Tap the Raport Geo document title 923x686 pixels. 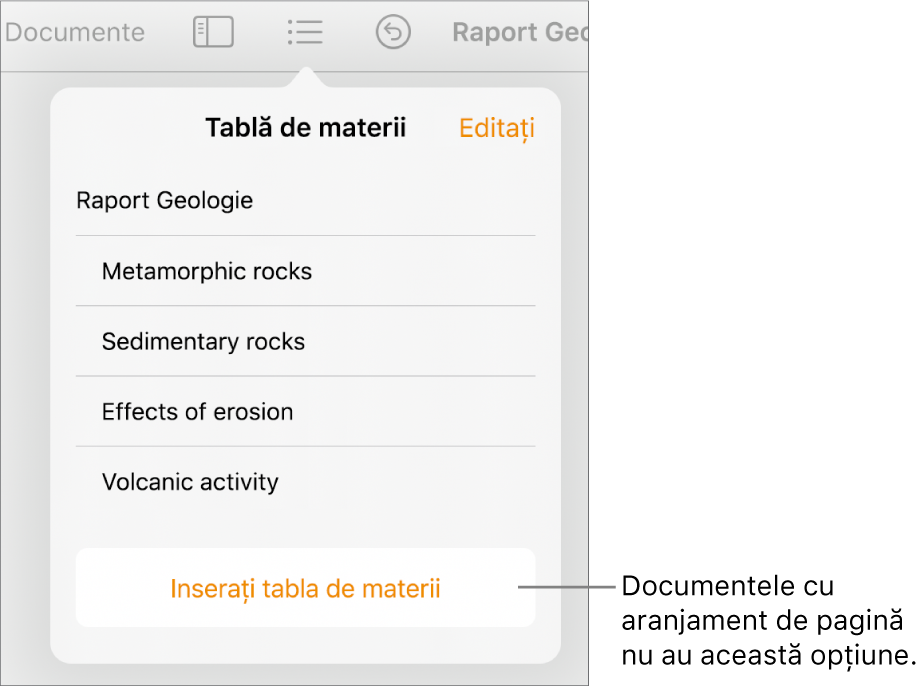pyautogui.click(x=518, y=33)
